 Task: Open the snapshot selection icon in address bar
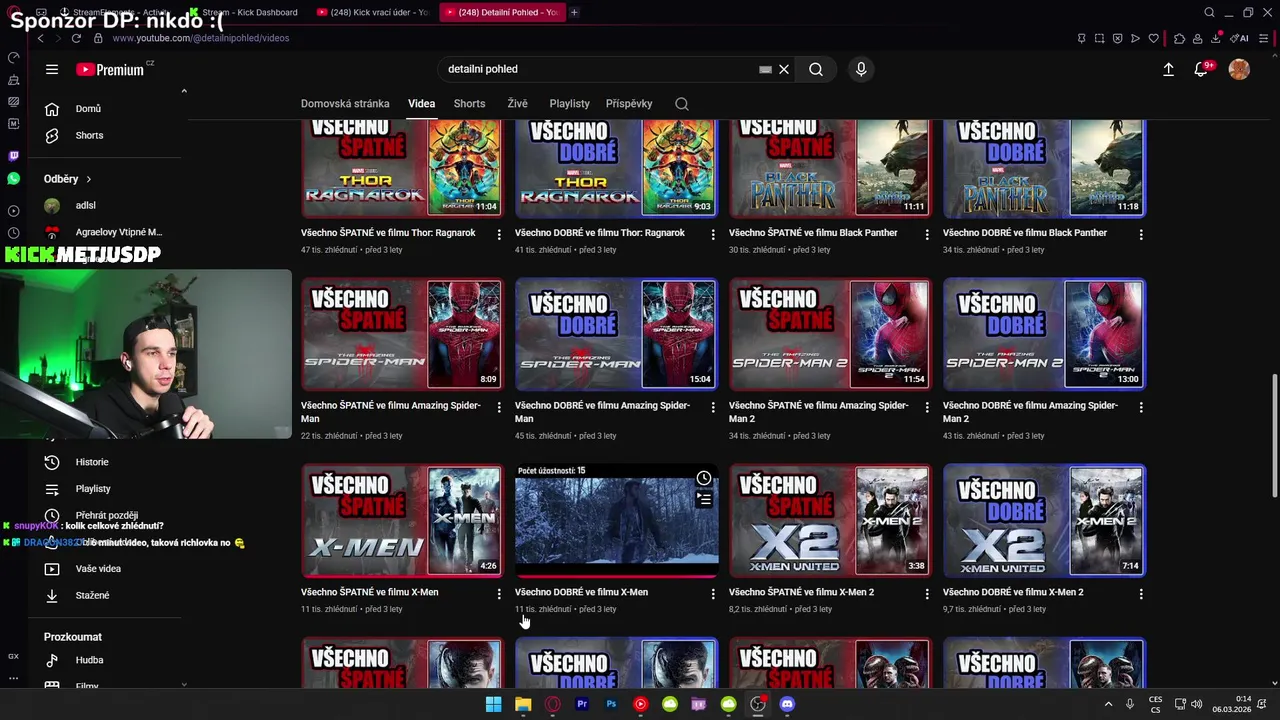[x=1099, y=38]
